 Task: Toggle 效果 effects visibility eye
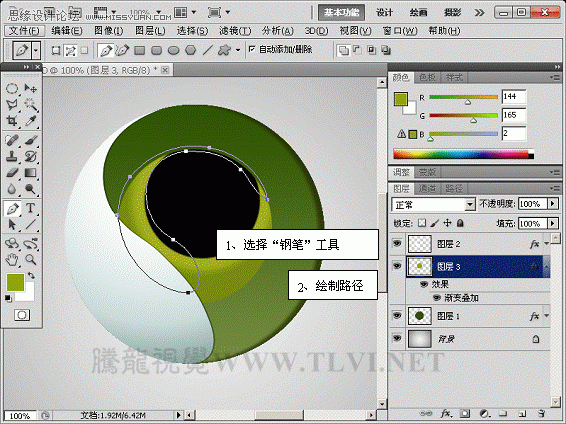point(424,284)
